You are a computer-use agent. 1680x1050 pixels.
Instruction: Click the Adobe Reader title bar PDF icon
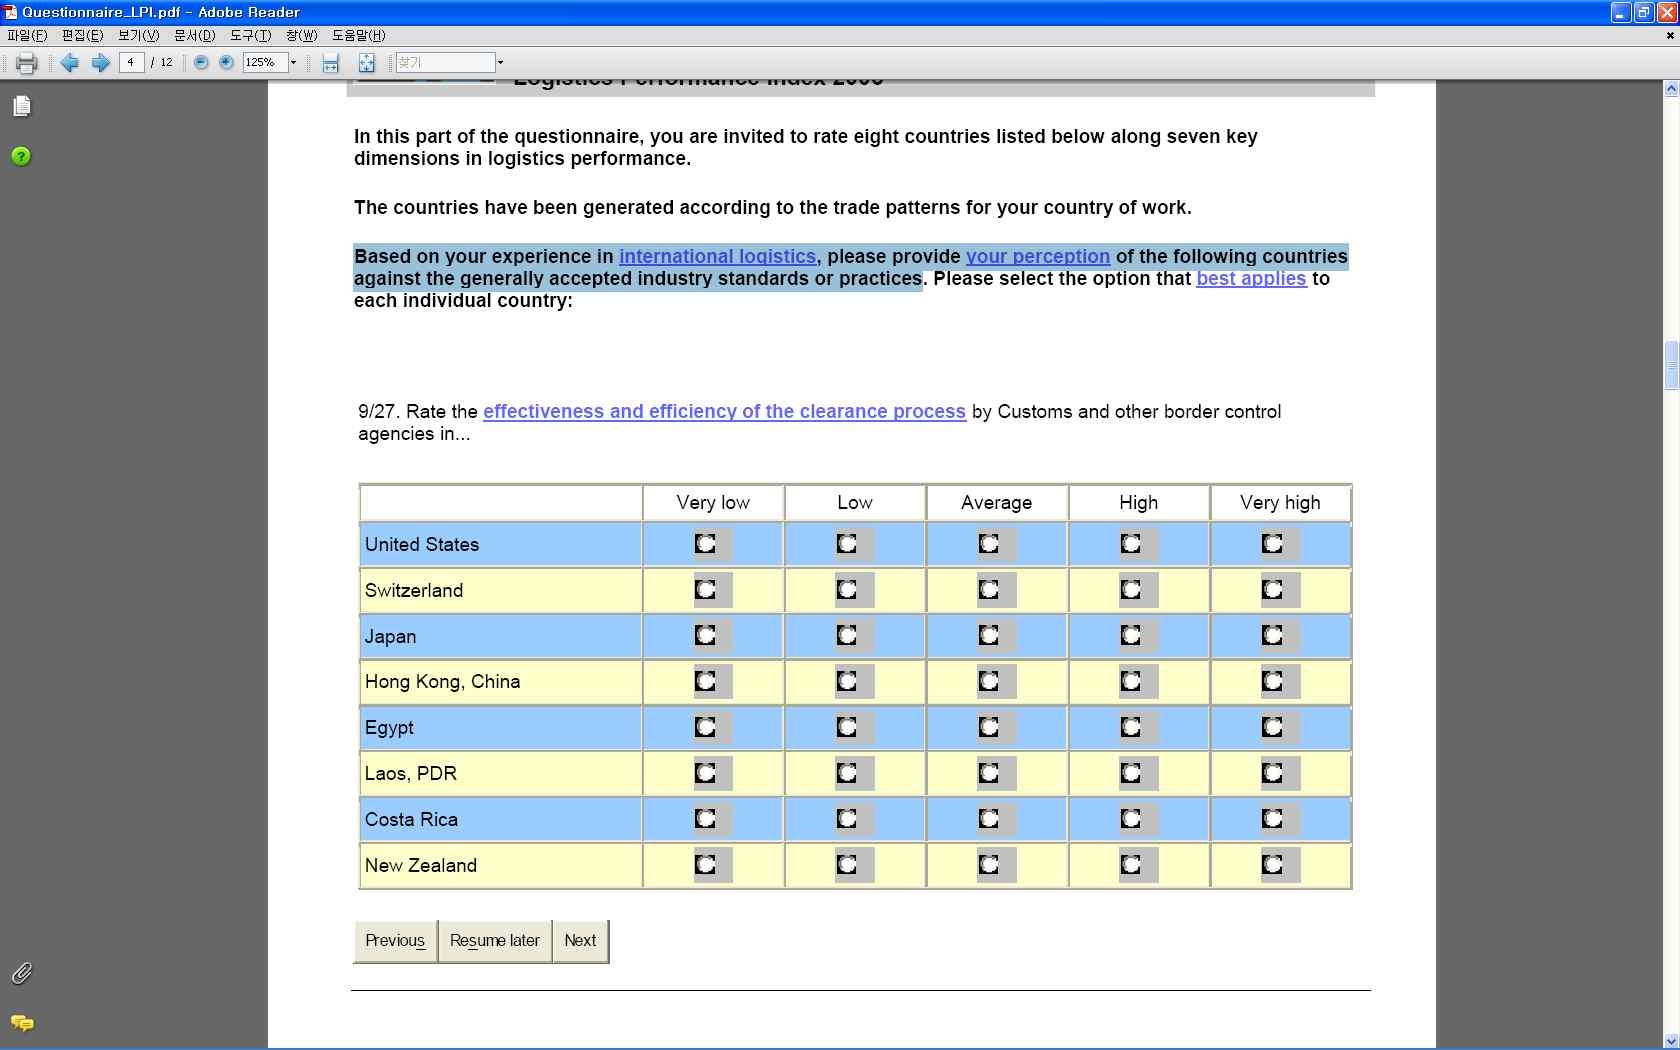pos(11,12)
